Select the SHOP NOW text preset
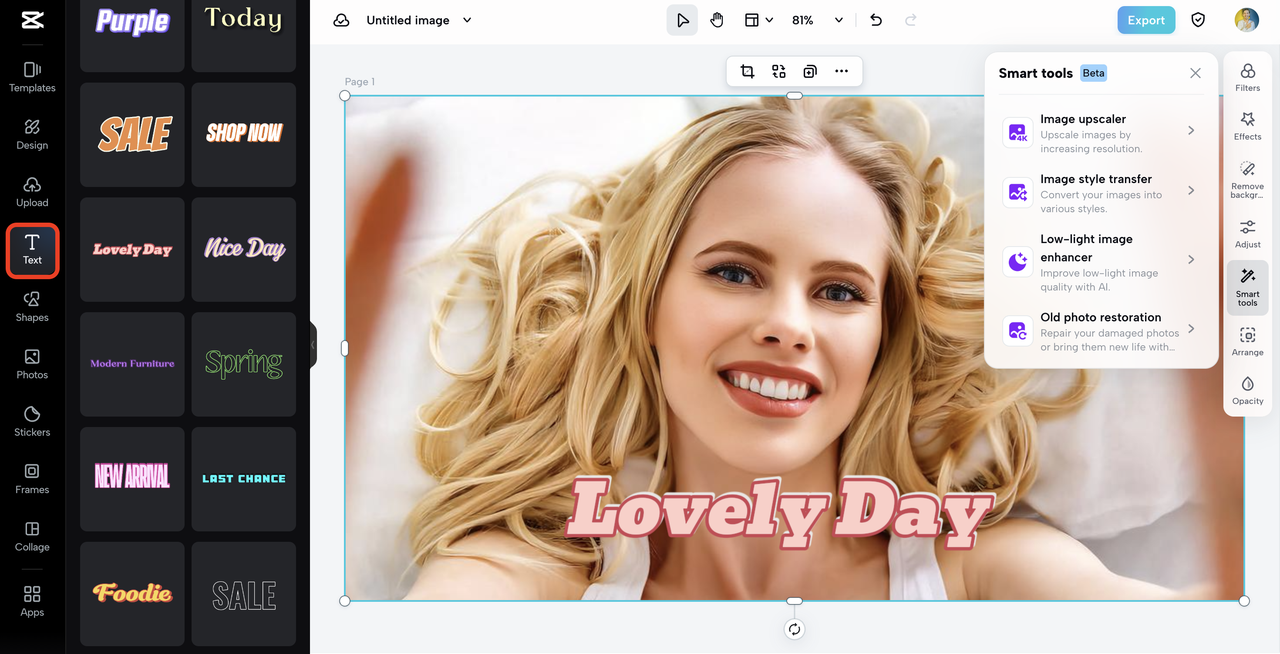The height and width of the screenshot is (654, 1280). tap(244, 134)
